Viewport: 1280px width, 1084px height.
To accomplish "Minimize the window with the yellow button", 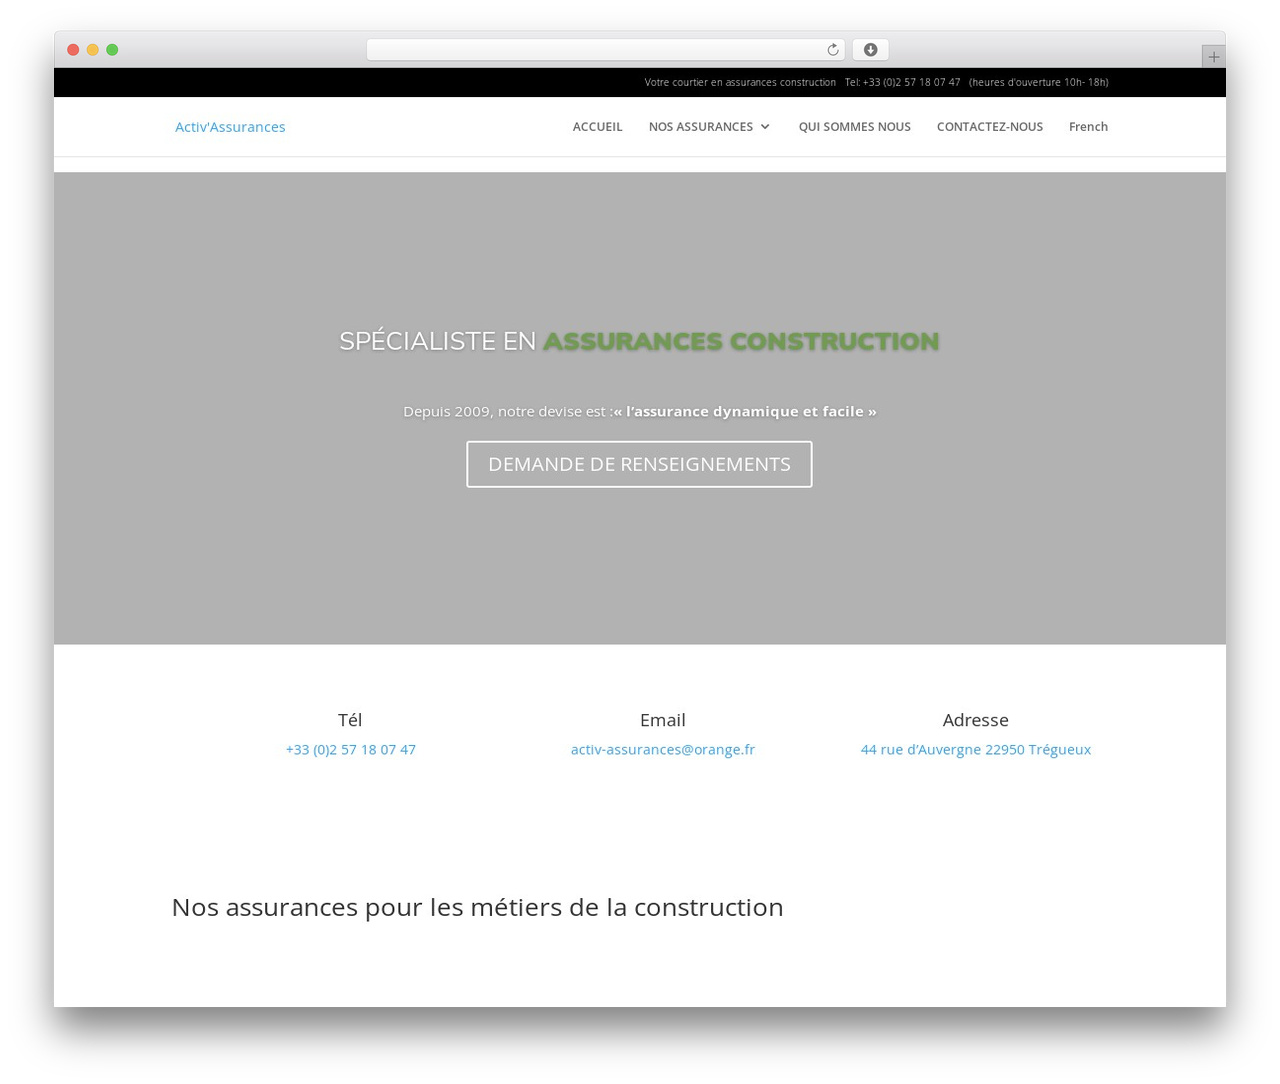I will click(92, 50).
